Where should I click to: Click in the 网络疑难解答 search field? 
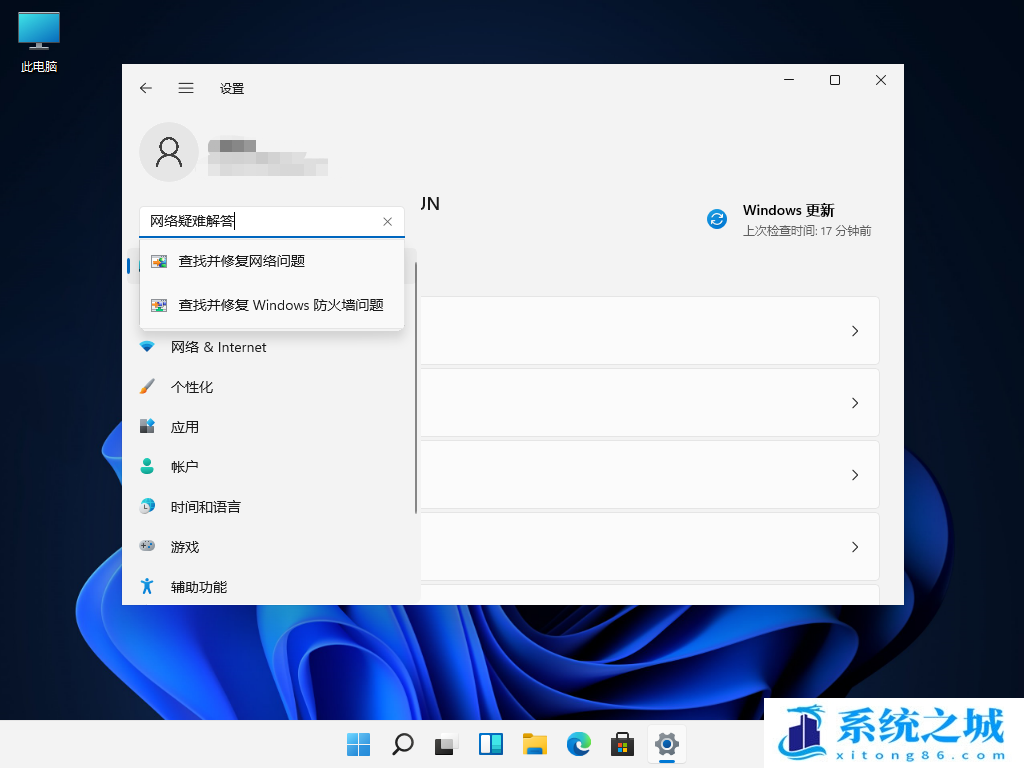coord(260,221)
